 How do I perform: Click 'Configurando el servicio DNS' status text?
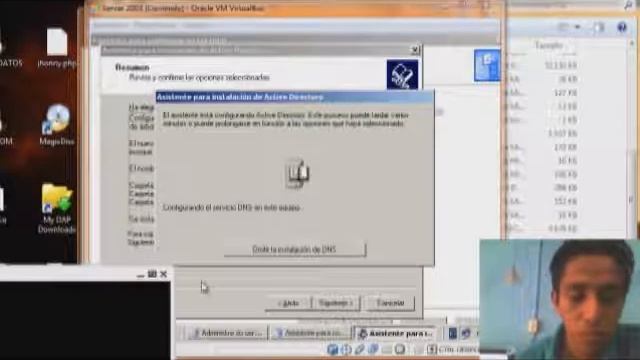pos(231,208)
